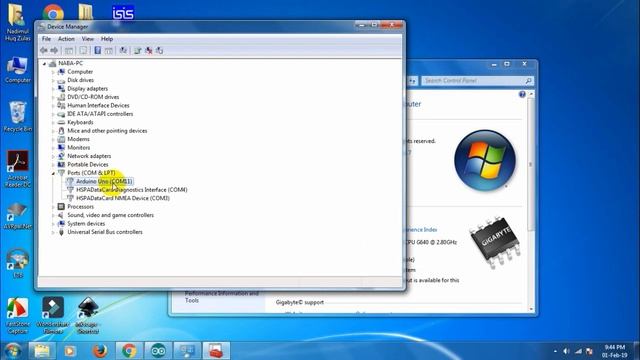Image resolution: width=640 pixels, height=360 pixels.
Task: Expand the Network adapters category
Action: click(53, 156)
